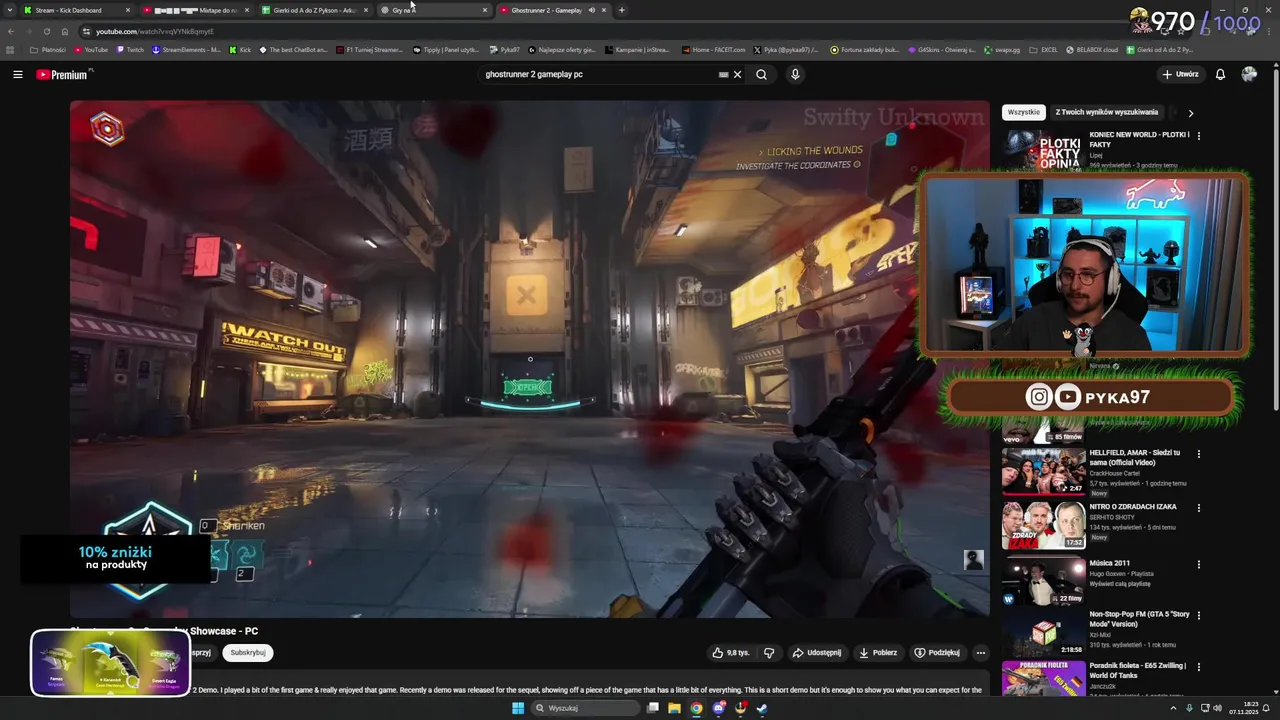Open Steam from taskbar
This screenshot has height=720, width=1280.
pos(762,708)
